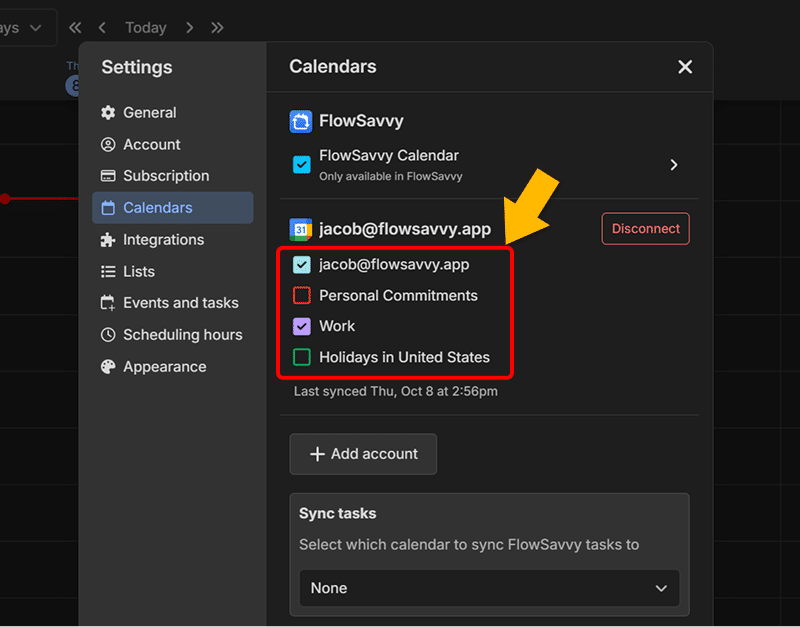
Task: Click the Last synced timestamp text
Action: tap(395, 392)
